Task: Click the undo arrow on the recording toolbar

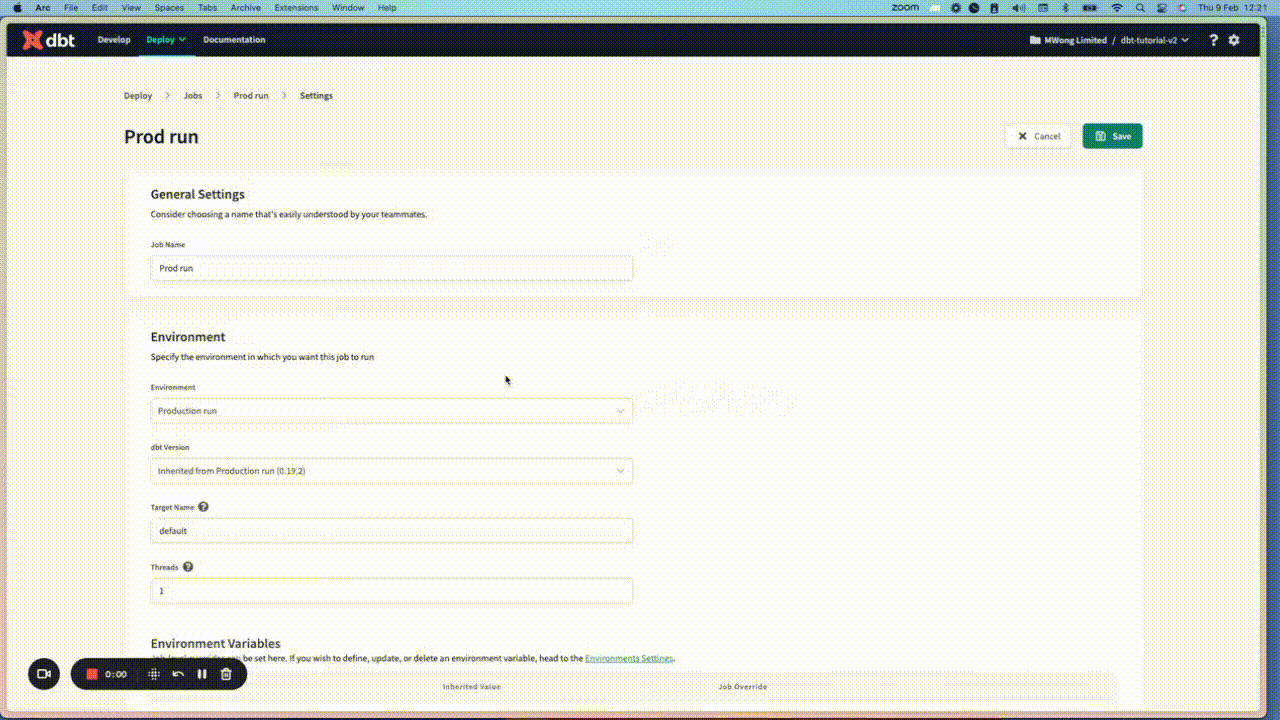Action: pos(178,674)
